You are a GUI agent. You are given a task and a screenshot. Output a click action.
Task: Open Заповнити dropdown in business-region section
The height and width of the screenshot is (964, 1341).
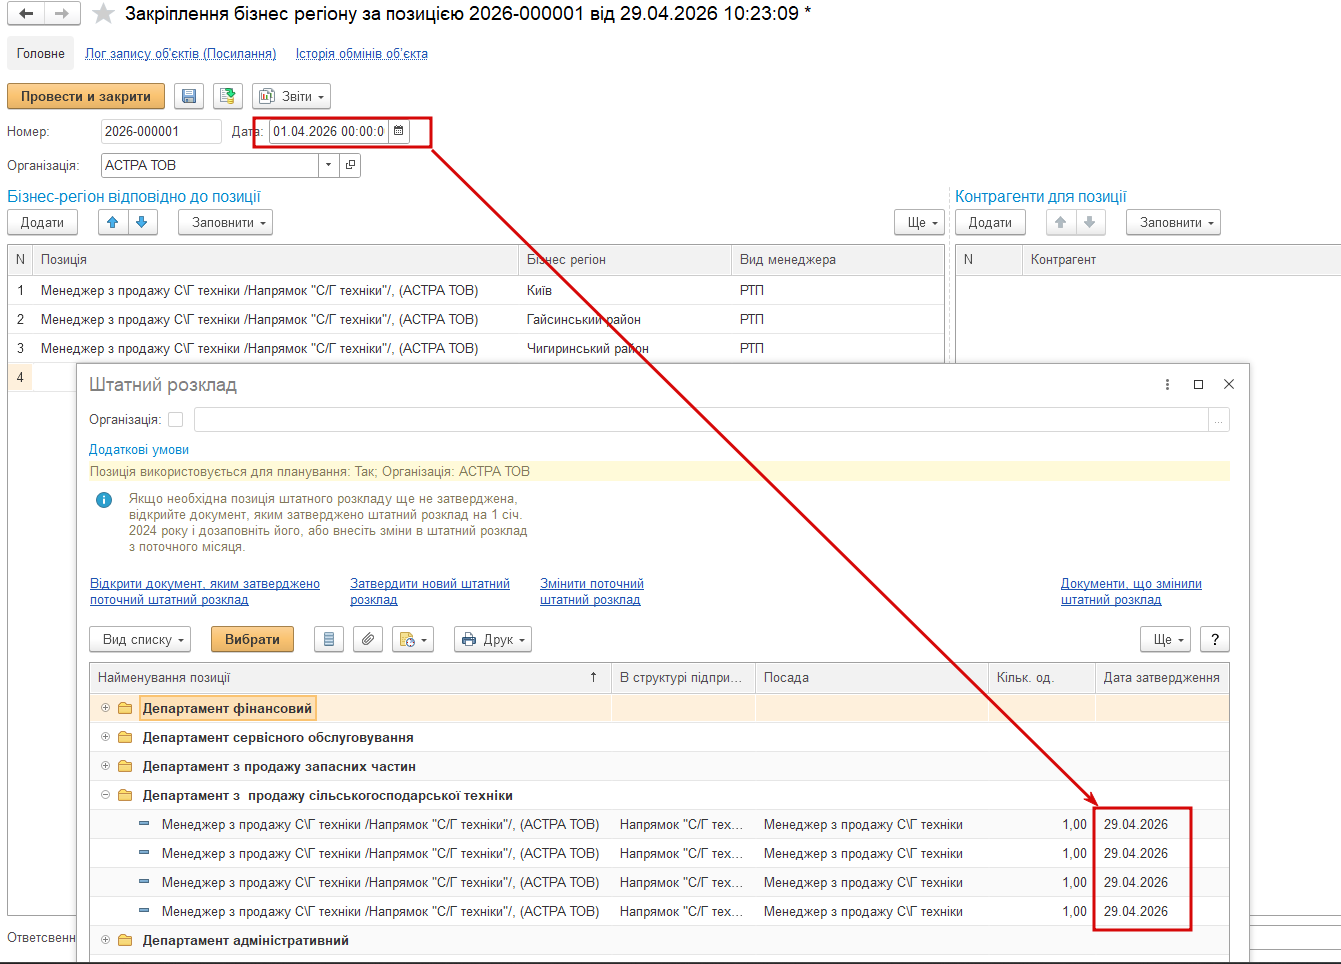click(225, 222)
